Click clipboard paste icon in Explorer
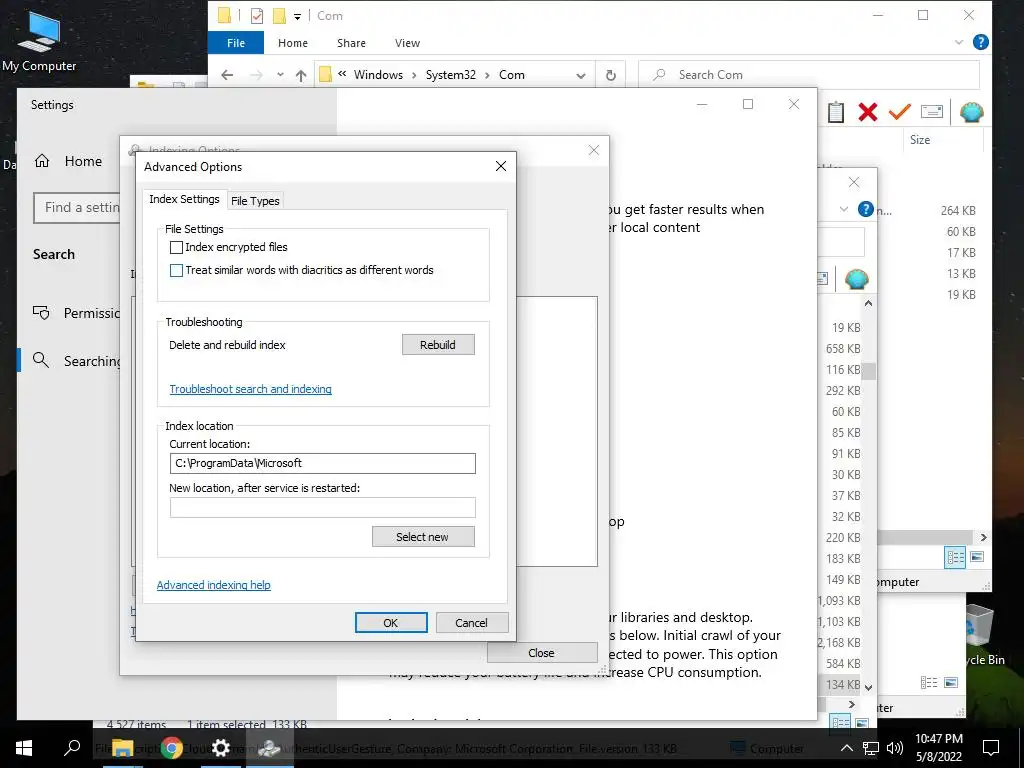This screenshot has height=768, width=1024. (836, 112)
